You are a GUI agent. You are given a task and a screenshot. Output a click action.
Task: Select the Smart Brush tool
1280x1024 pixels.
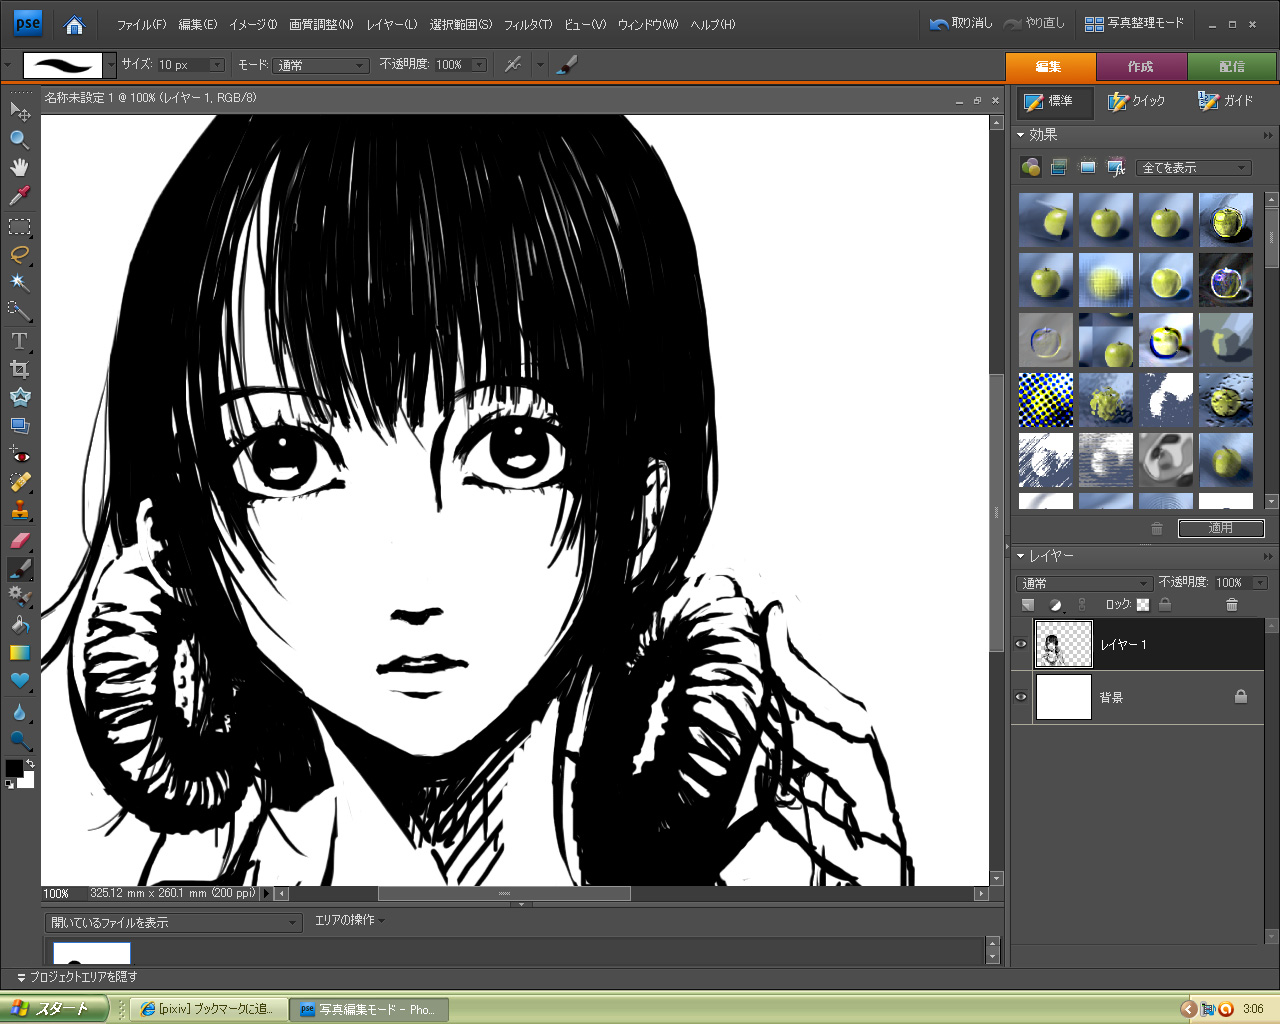(x=19, y=596)
